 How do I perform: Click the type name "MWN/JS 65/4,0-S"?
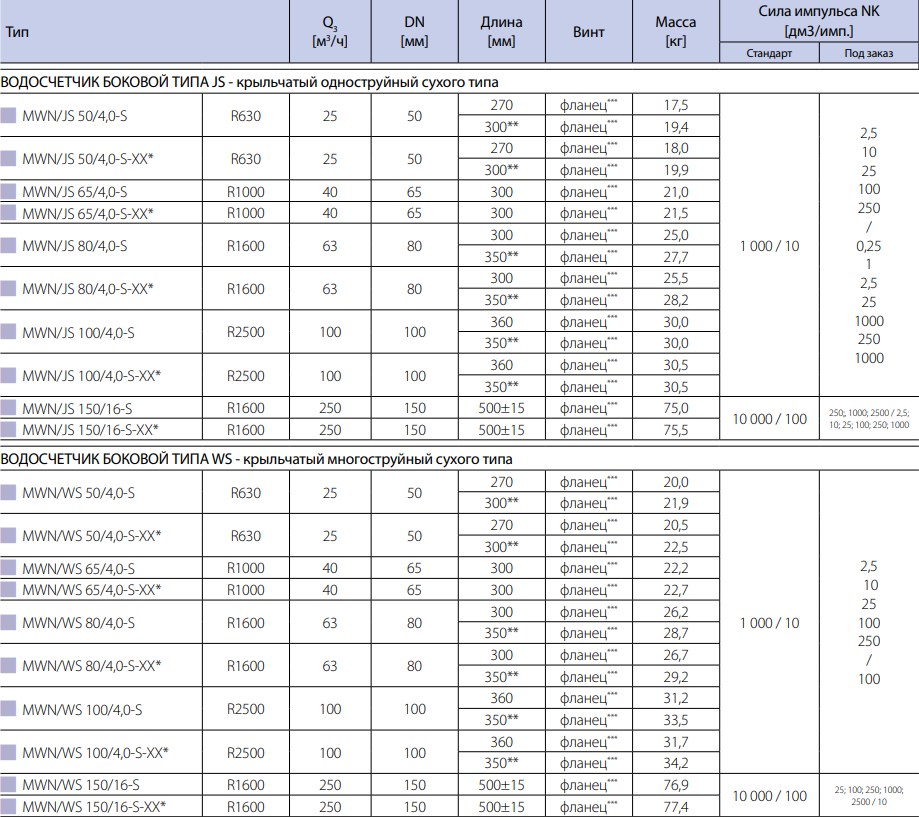point(74,192)
